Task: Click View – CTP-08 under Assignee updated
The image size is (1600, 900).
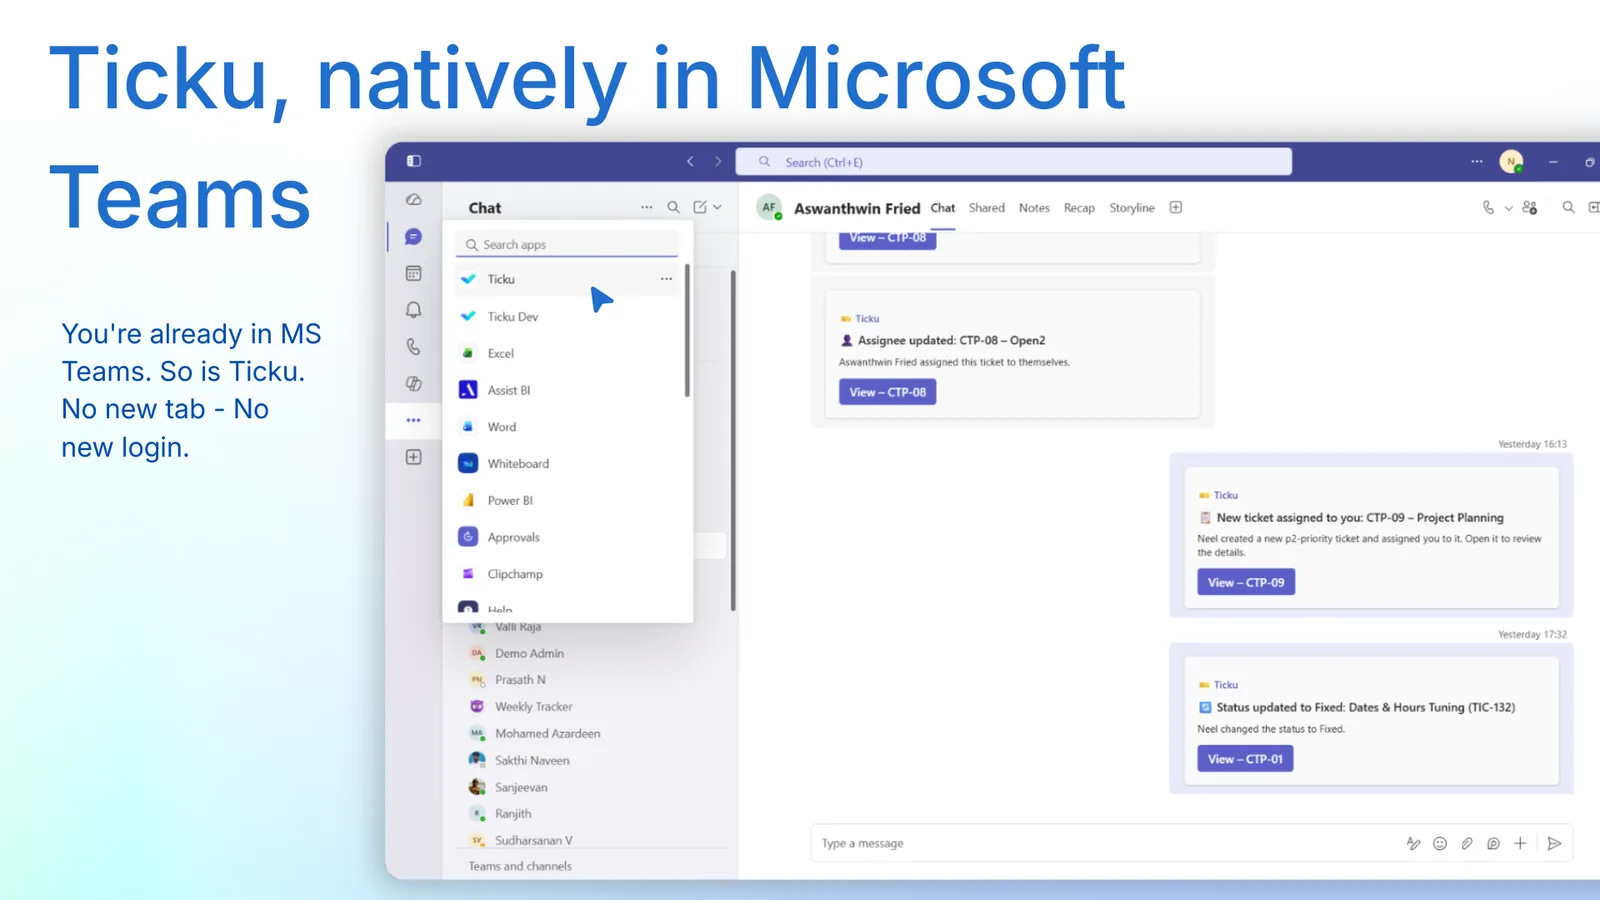Action: coord(887,392)
